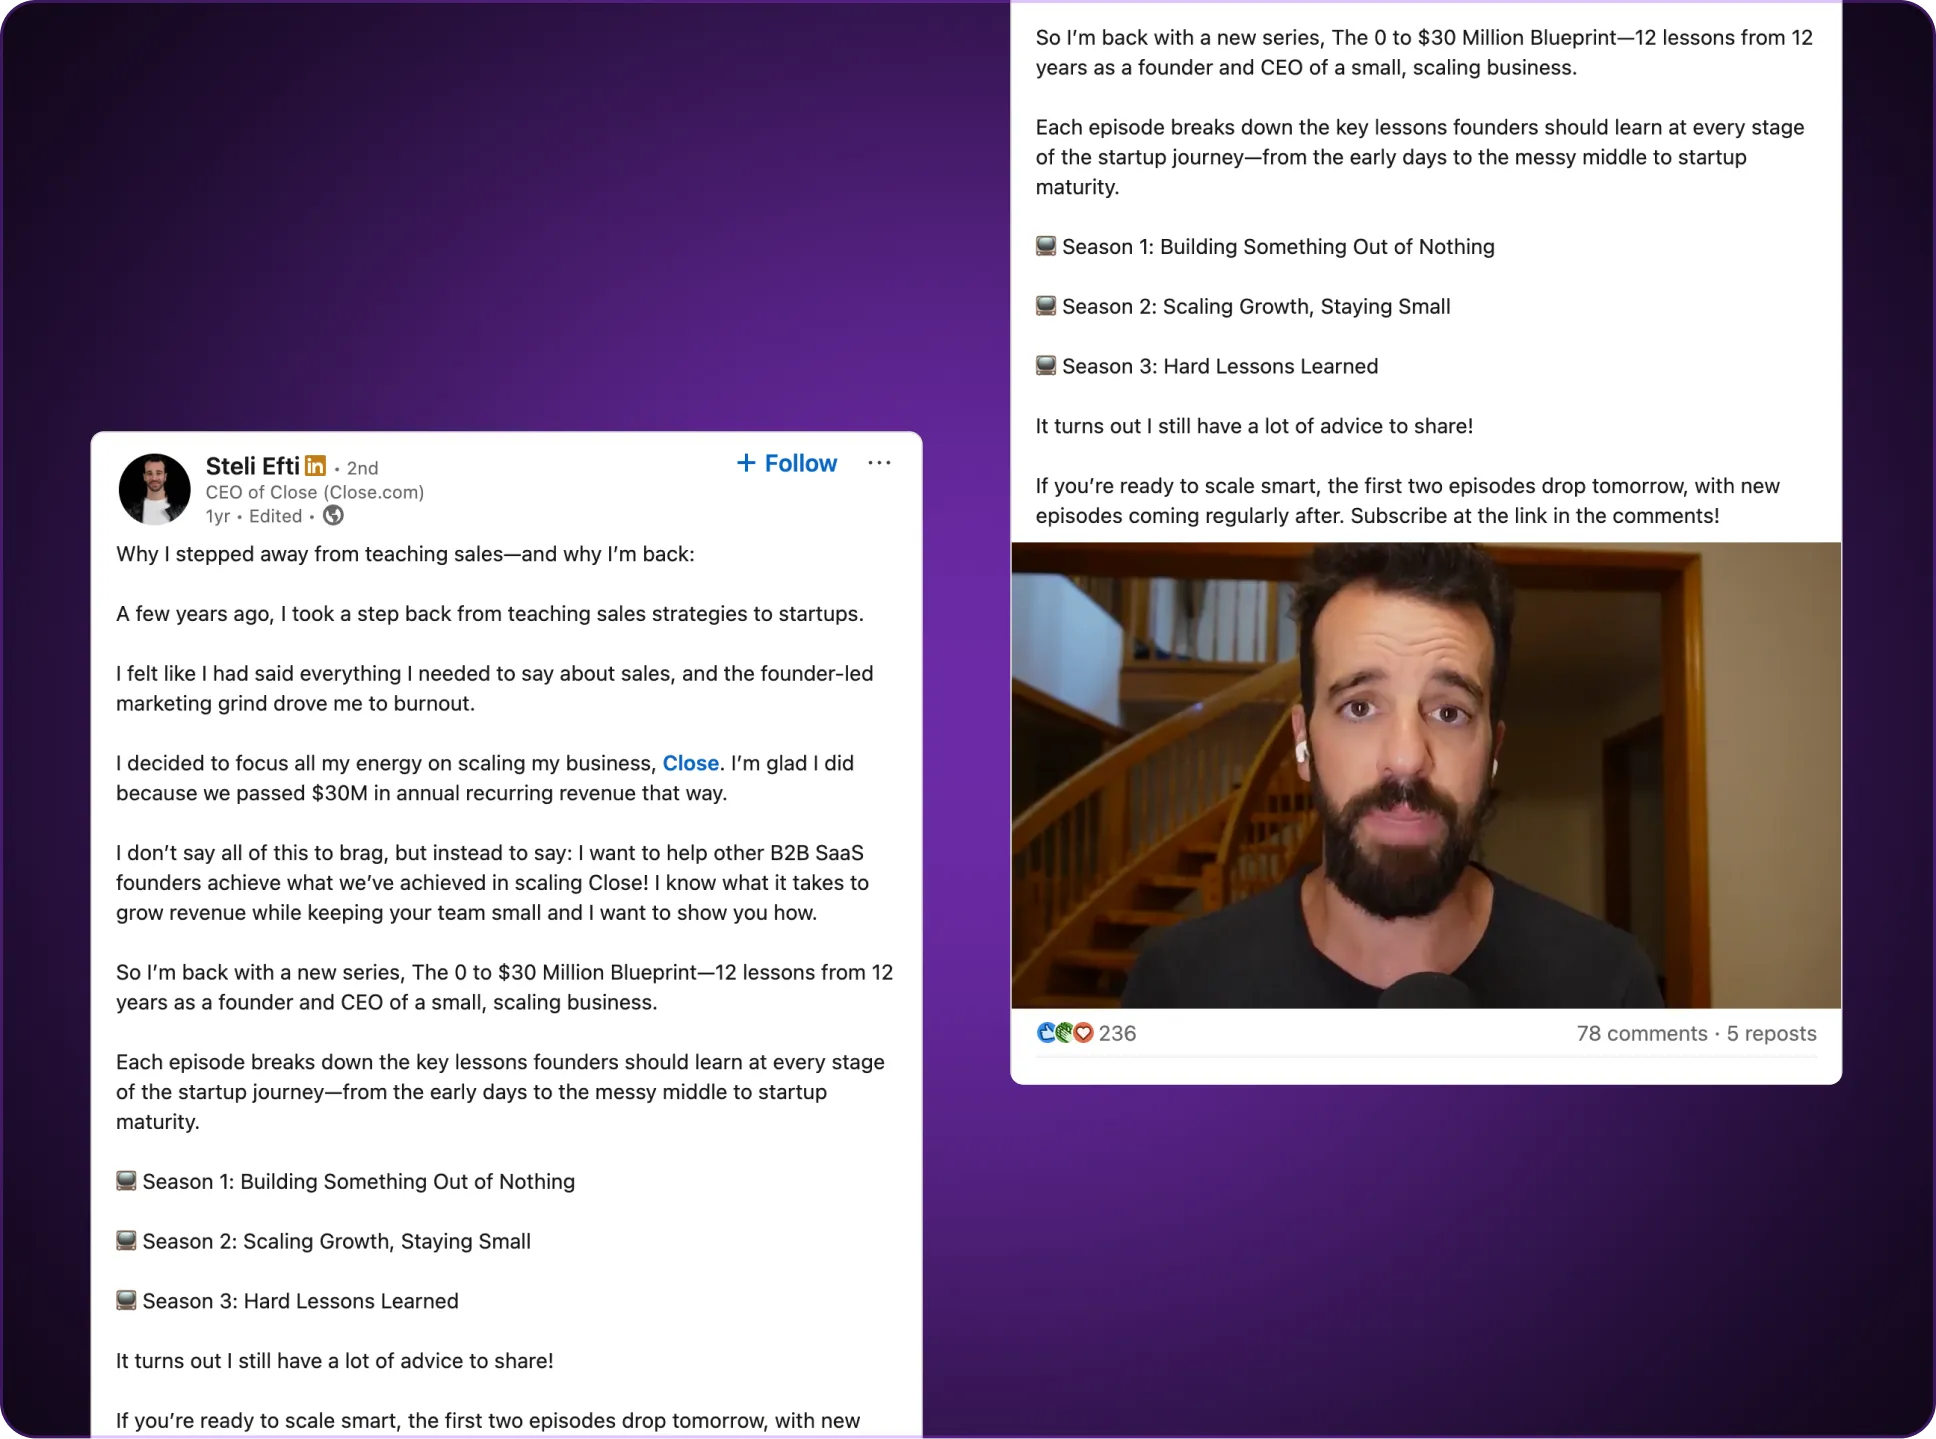Click the 1yr Edited timestamp

(254, 516)
